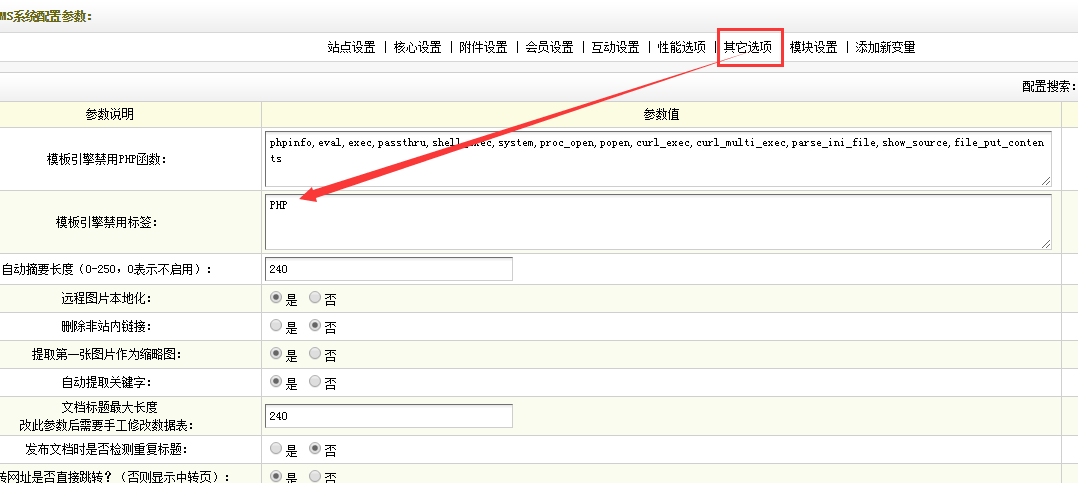Click the 自动摘要长度 input field
The width and height of the screenshot is (1078, 483).
point(388,269)
